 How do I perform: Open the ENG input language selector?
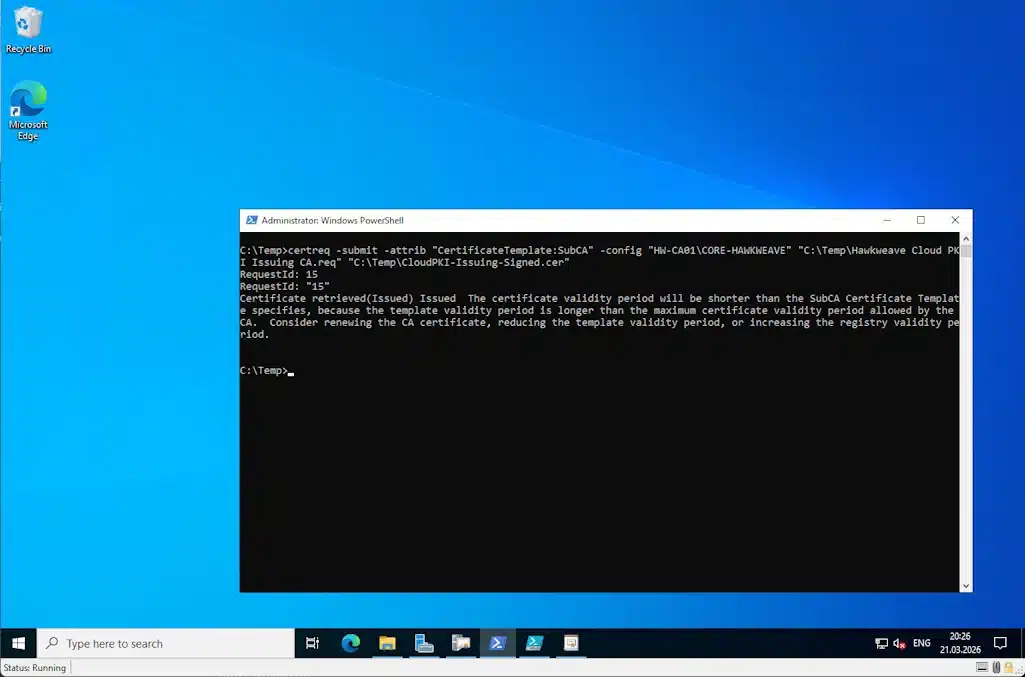(922, 643)
